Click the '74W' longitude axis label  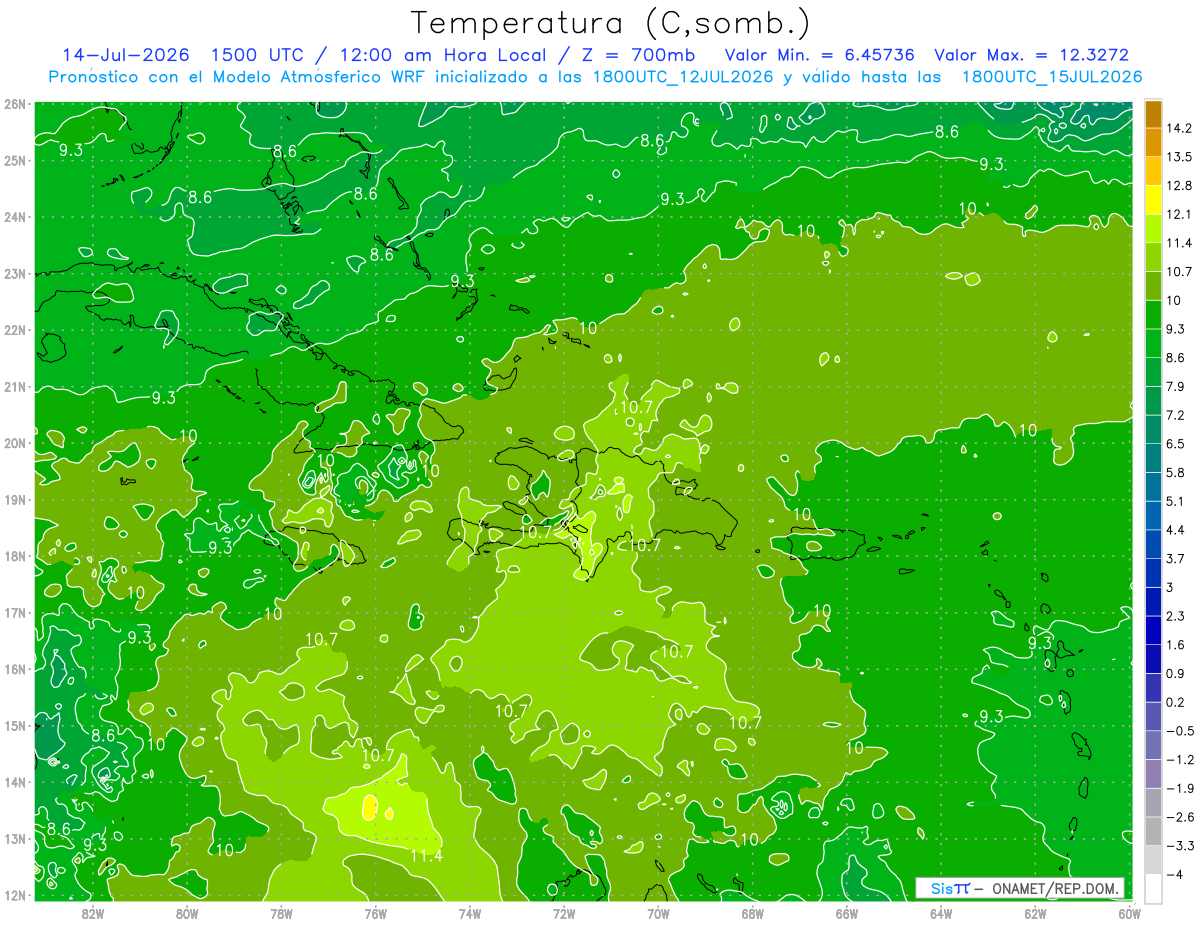click(469, 912)
